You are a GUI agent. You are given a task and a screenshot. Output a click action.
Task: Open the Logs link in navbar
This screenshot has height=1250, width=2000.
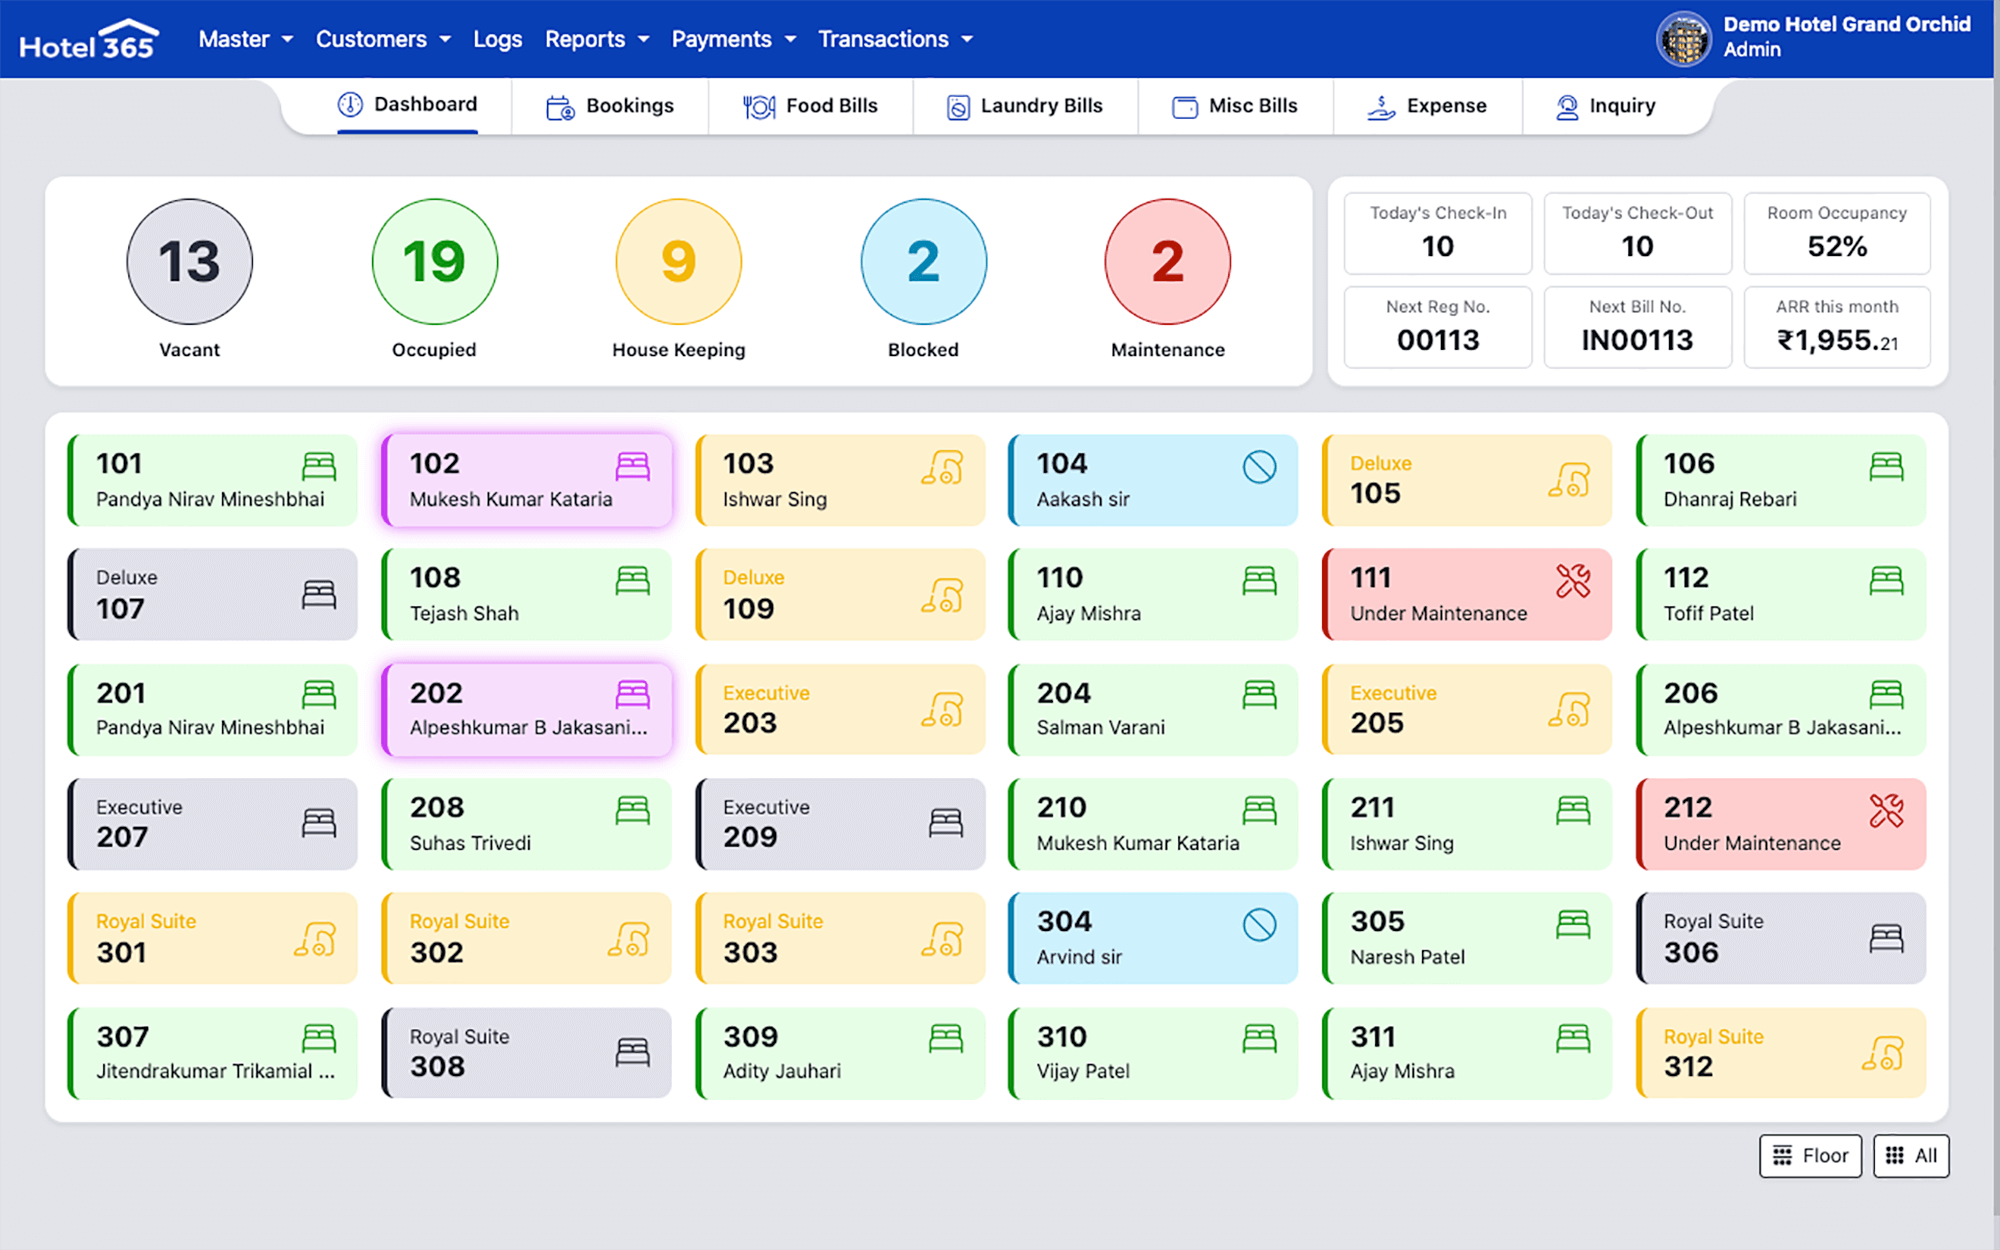[x=497, y=39]
